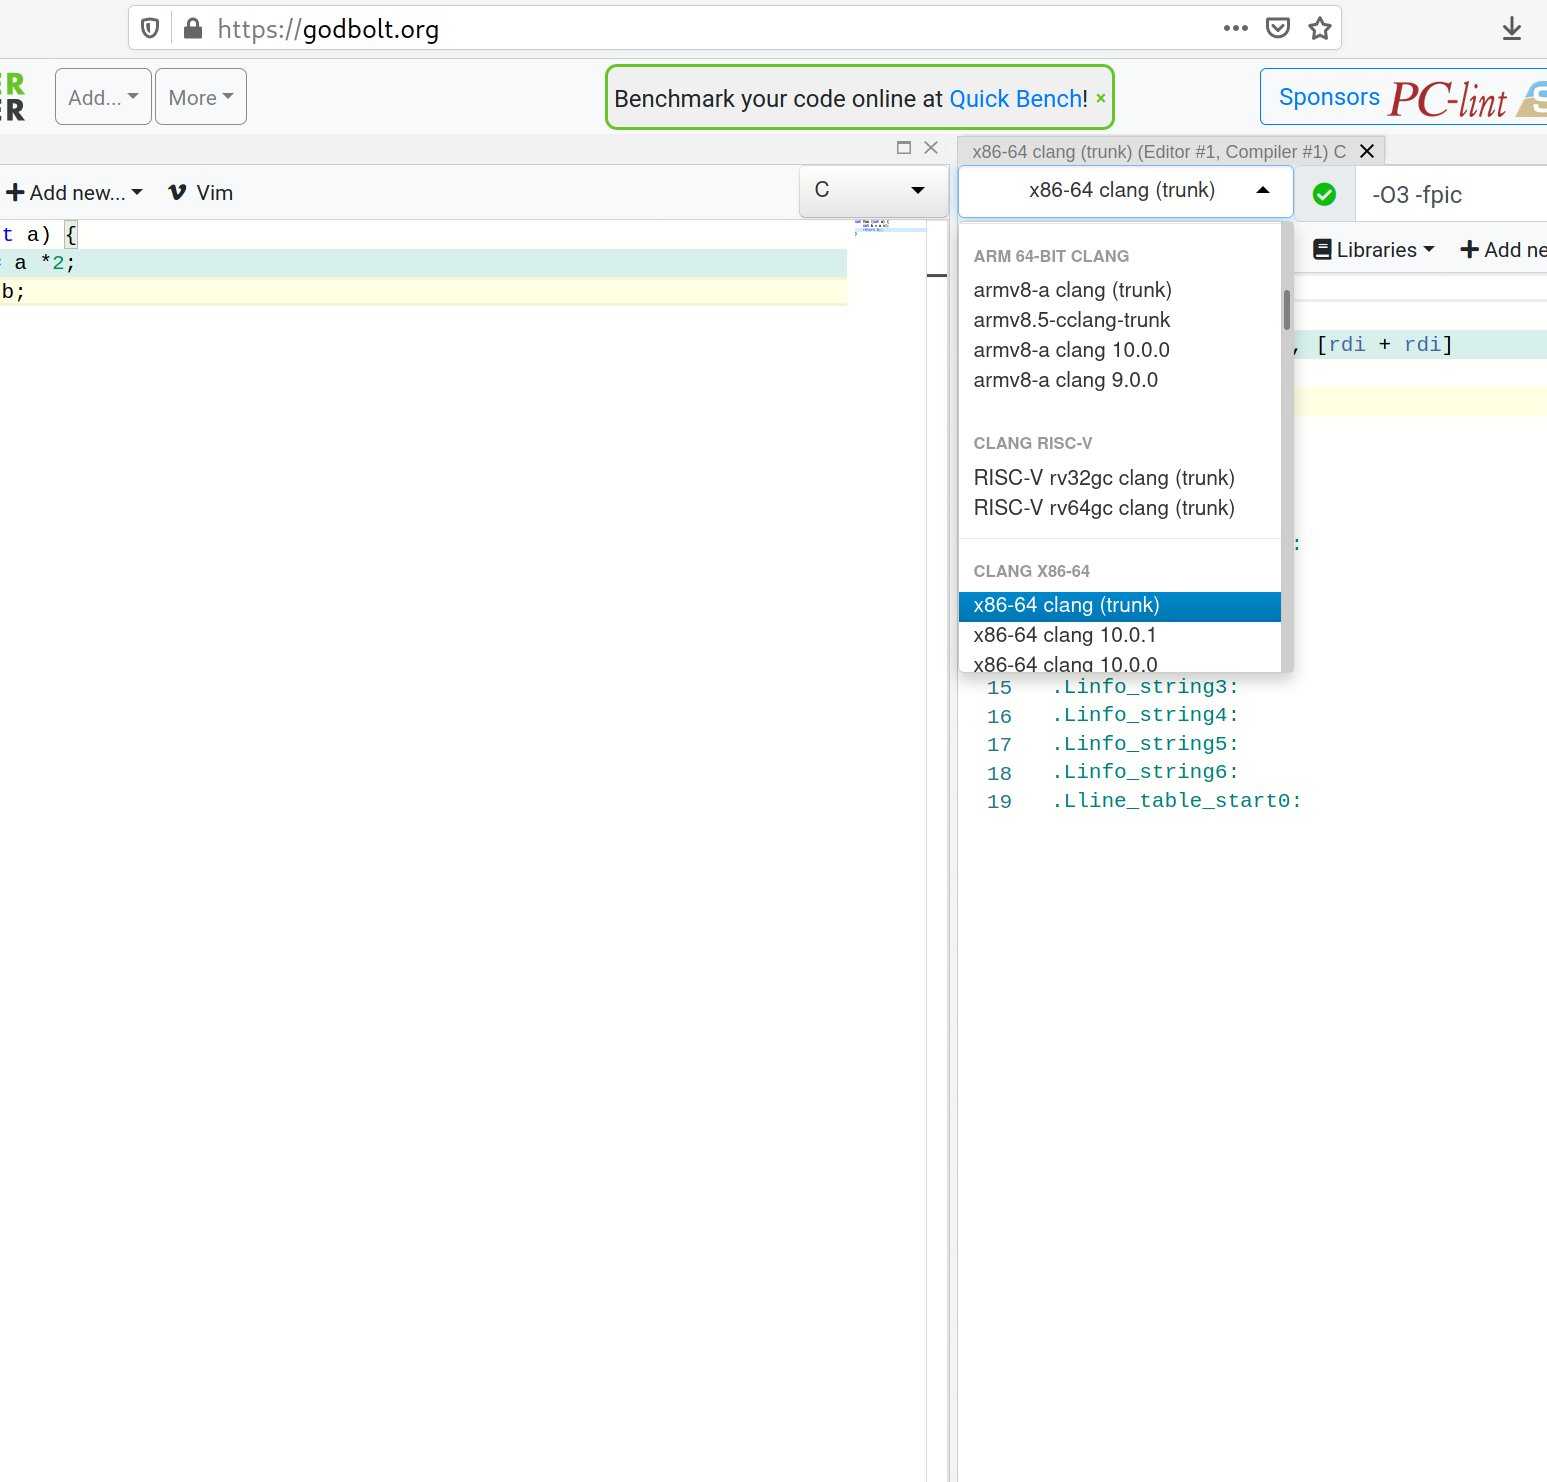Collapse the x86-64 clang (trunk) compiler picker

pyautogui.click(x=1126, y=190)
